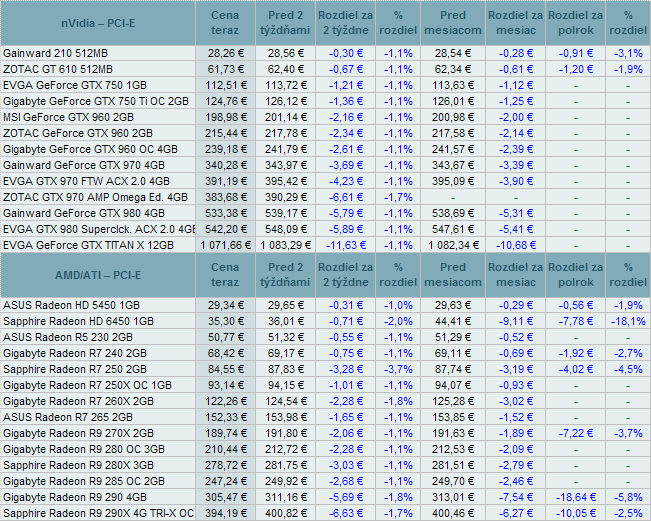Click the -7,22 € half-year difference

(575, 433)
